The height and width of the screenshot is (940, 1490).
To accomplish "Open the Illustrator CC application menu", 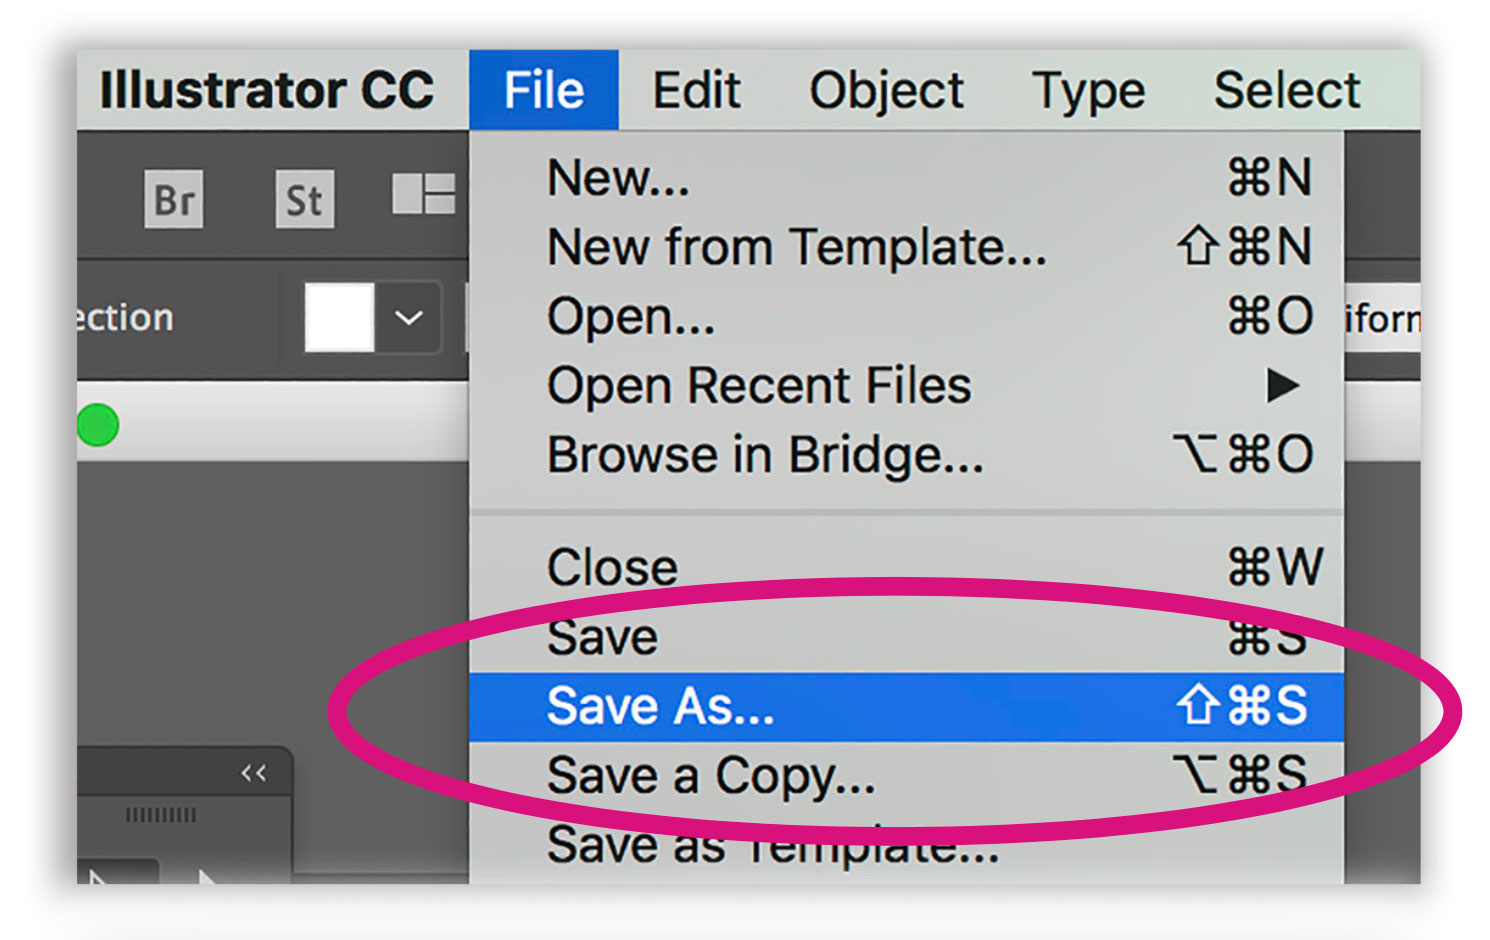I will click(x=267, y=90).
